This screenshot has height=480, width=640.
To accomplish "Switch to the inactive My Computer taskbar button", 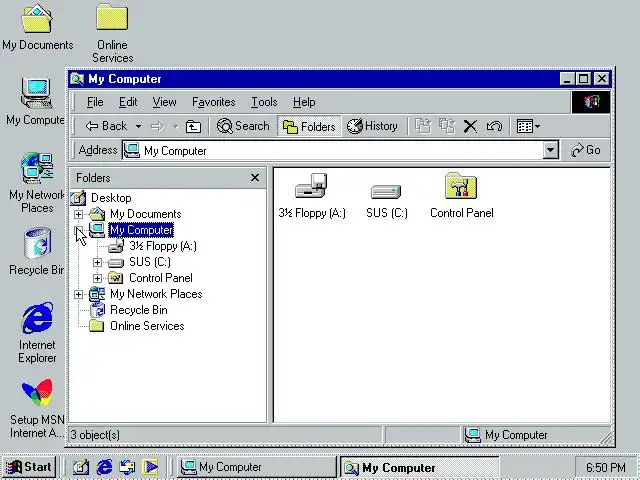I will point(256,467).
